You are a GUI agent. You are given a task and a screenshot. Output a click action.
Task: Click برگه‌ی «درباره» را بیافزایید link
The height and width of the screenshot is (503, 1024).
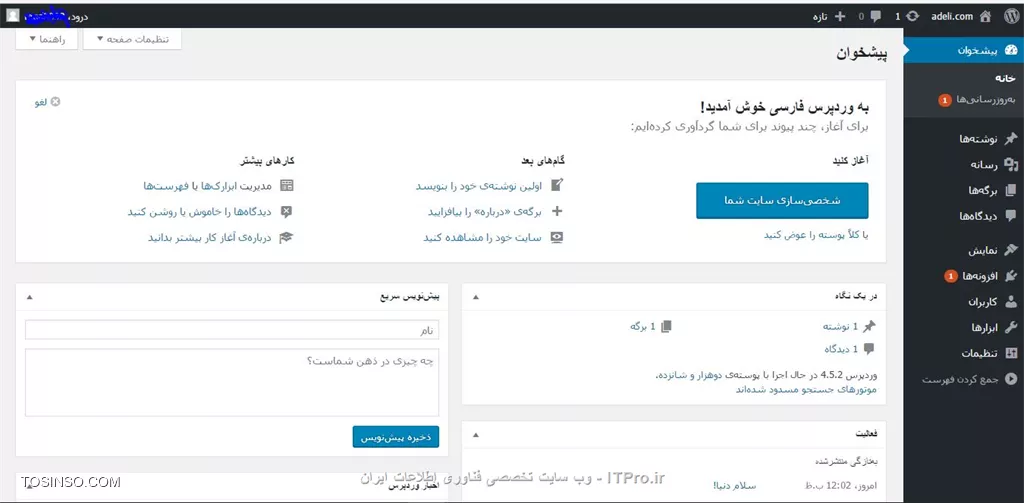pos(485,212)
